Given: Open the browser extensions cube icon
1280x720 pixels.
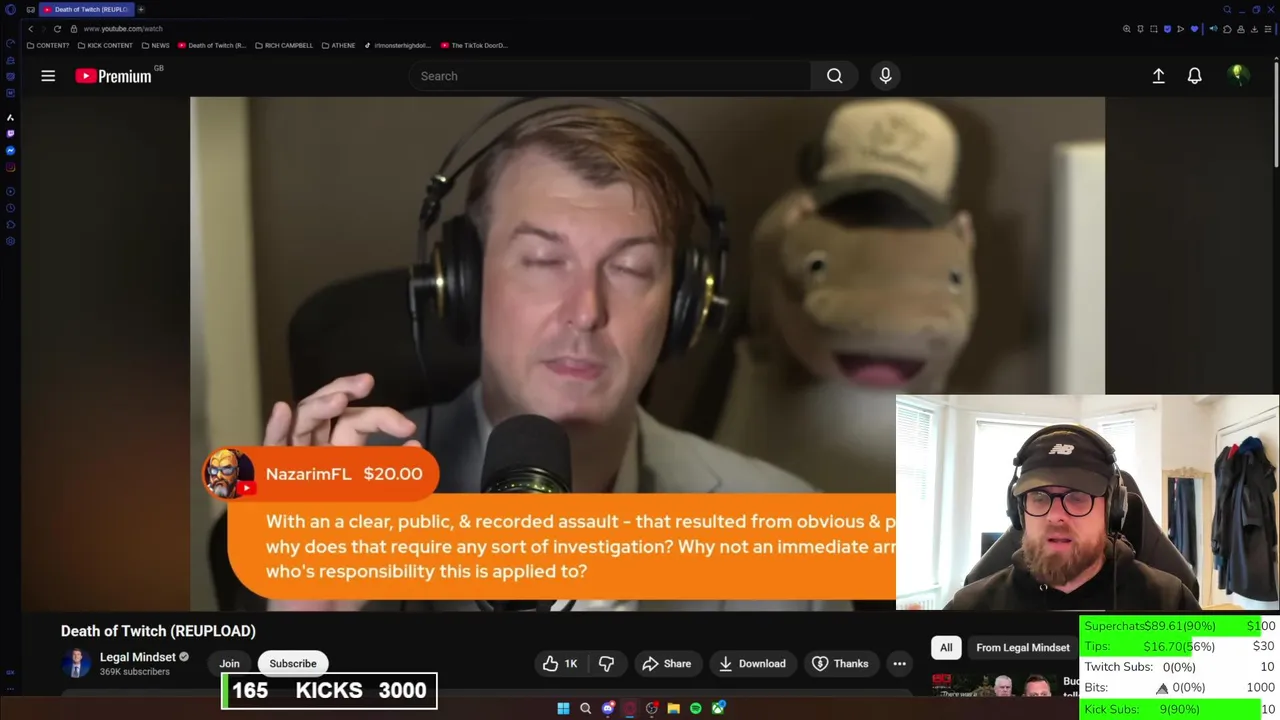Looking at the screenshot, I should click(1227, 29).
